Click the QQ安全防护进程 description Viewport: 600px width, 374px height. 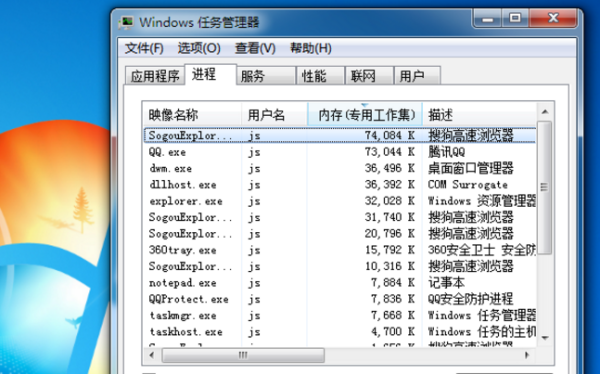click(470, 299)
